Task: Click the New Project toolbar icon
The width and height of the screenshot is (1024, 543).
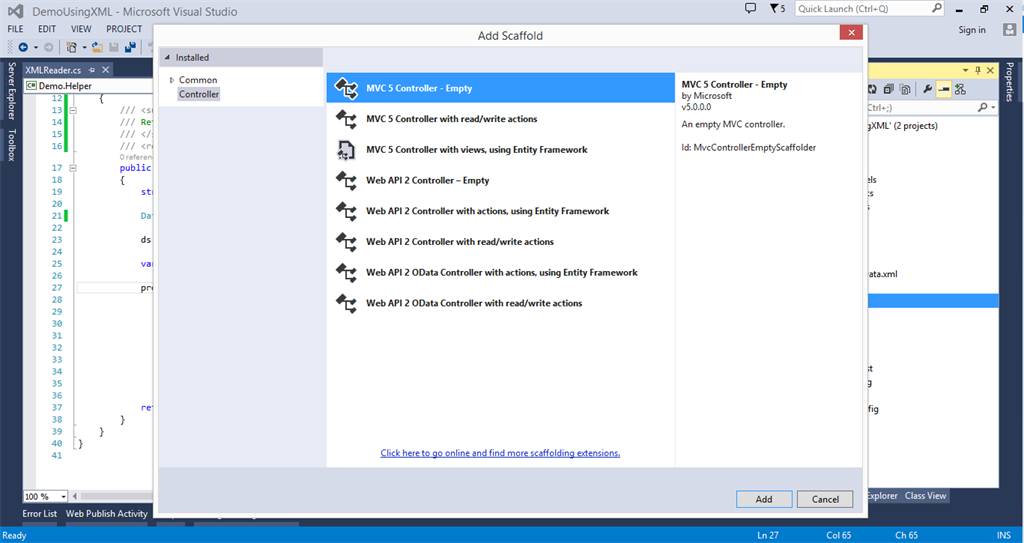Action: 71,47
